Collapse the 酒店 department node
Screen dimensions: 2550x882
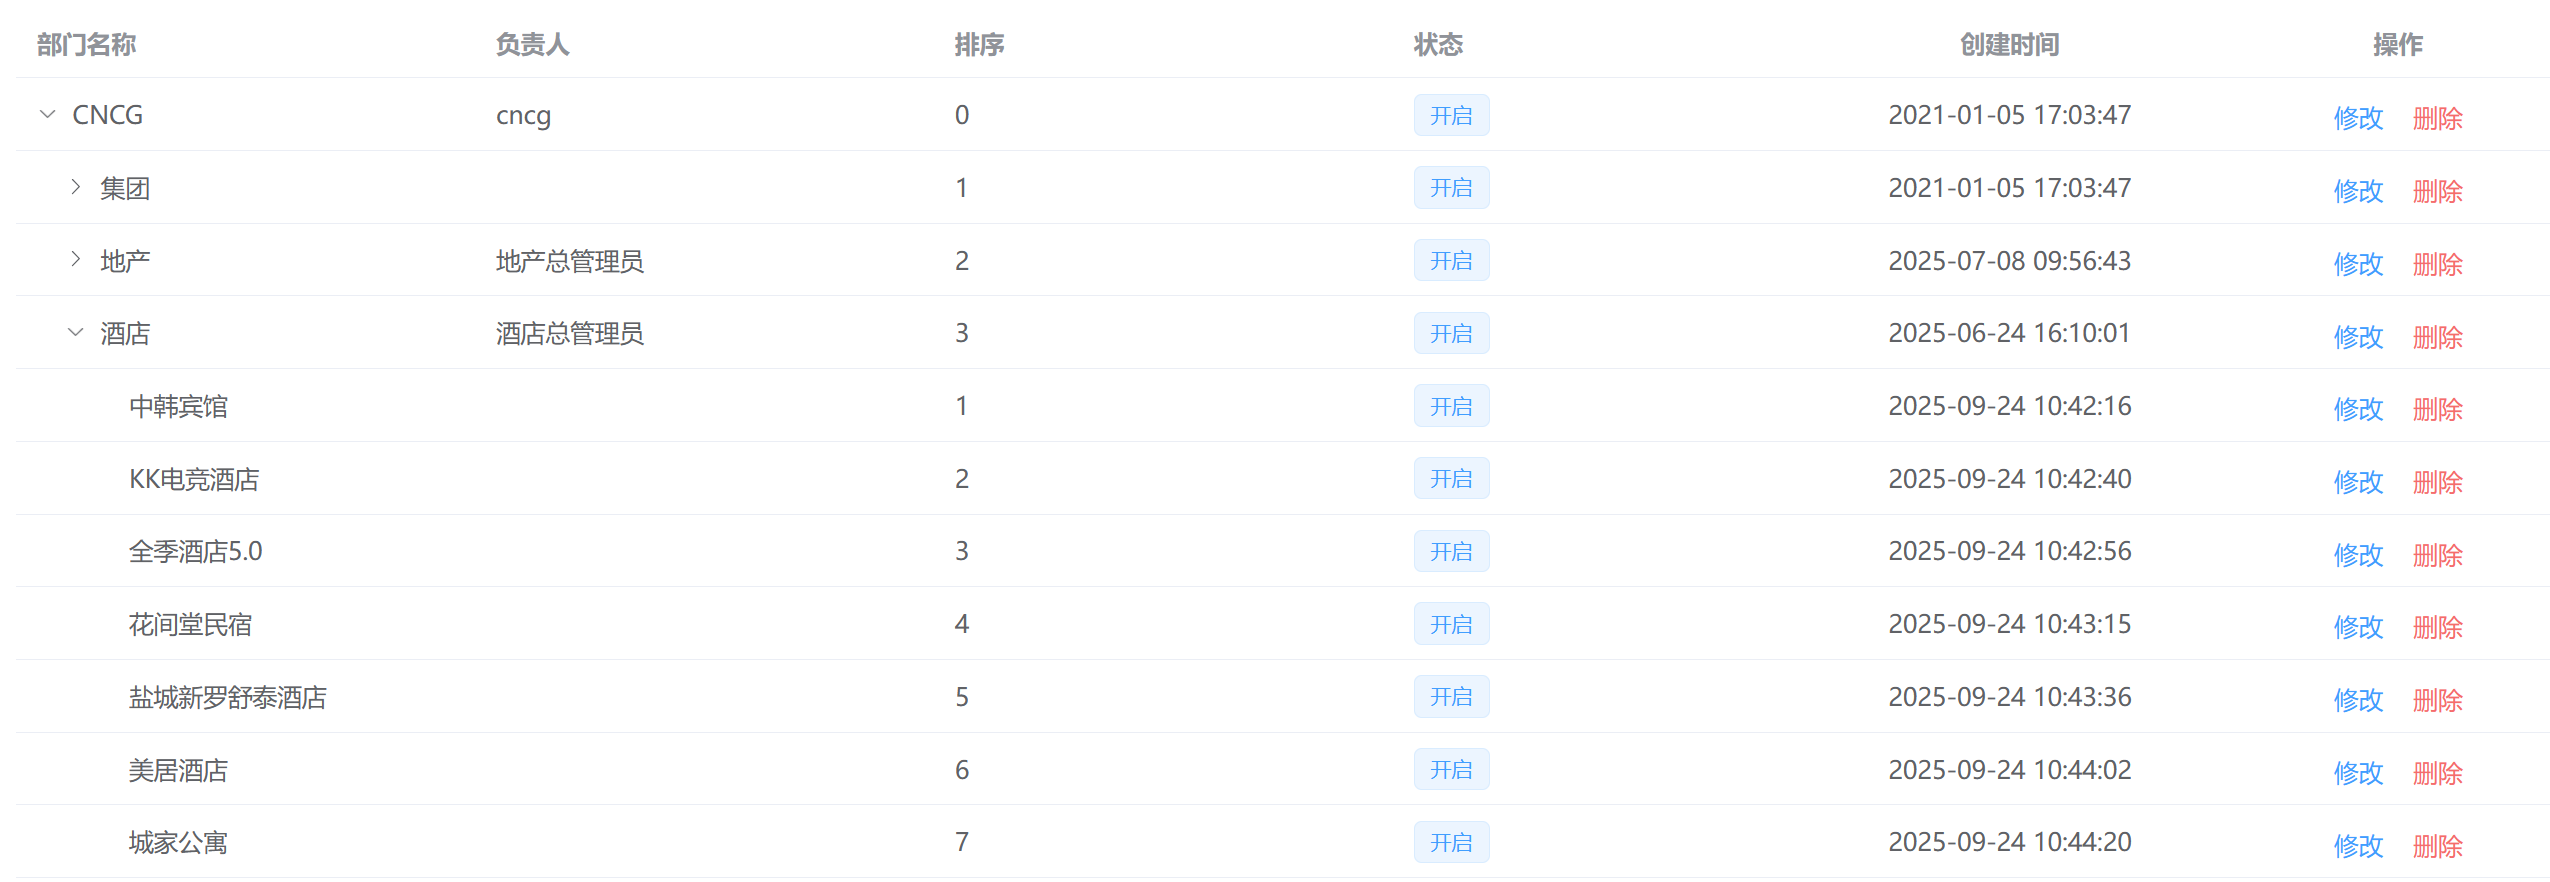pyautogui.click(x=75, y=333)
